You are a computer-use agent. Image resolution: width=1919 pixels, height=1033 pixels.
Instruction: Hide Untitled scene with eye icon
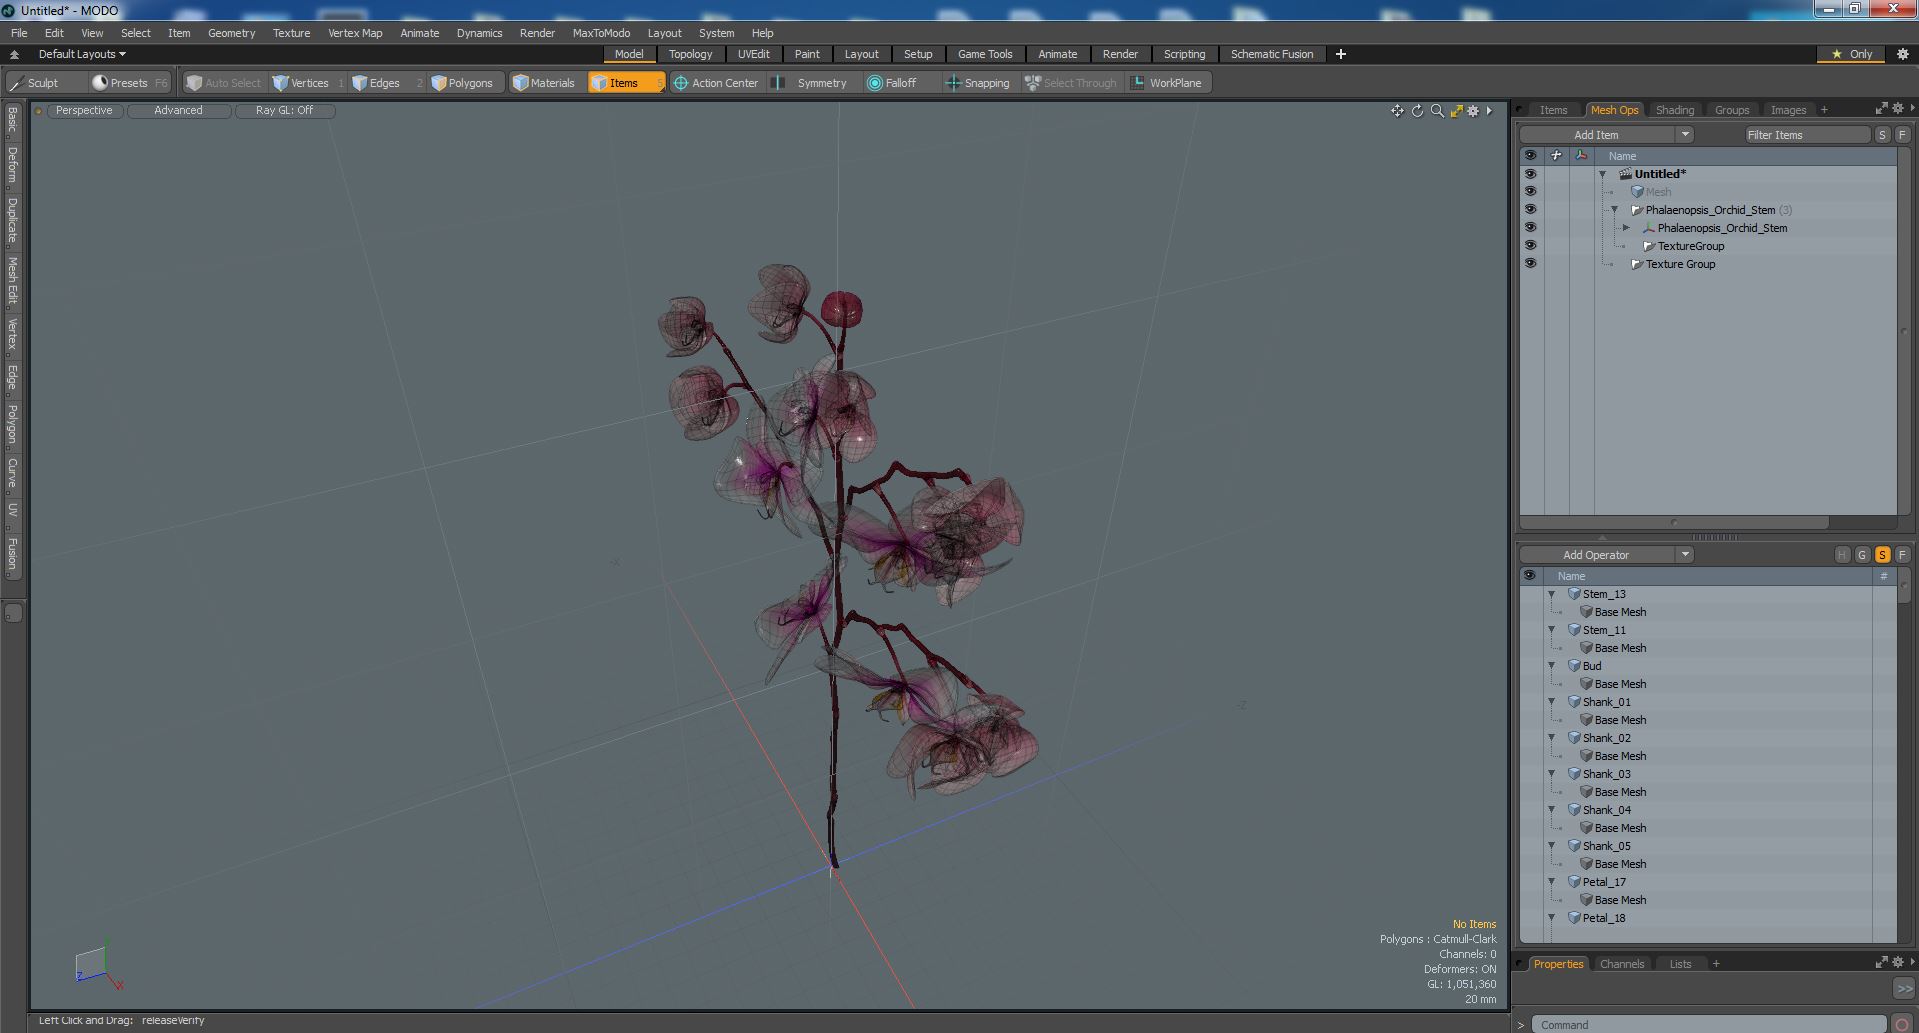click(x=1530, y=174)
